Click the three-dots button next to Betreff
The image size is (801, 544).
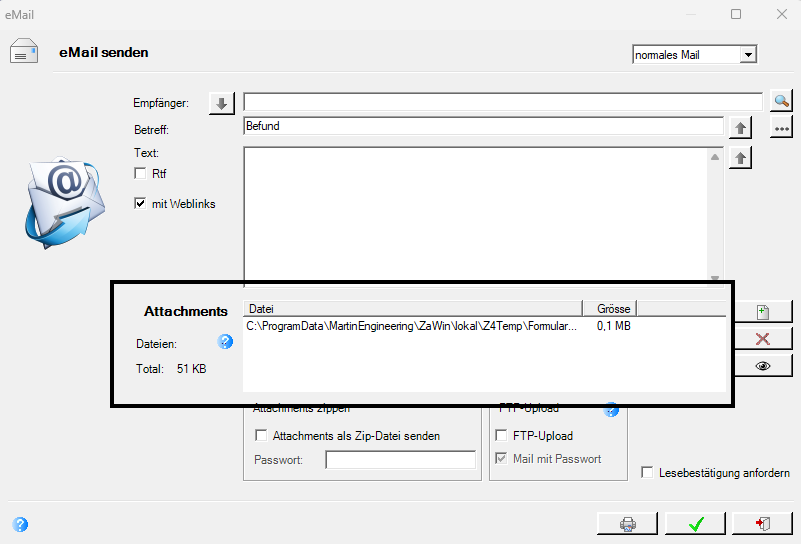click(x=781, y=128)
